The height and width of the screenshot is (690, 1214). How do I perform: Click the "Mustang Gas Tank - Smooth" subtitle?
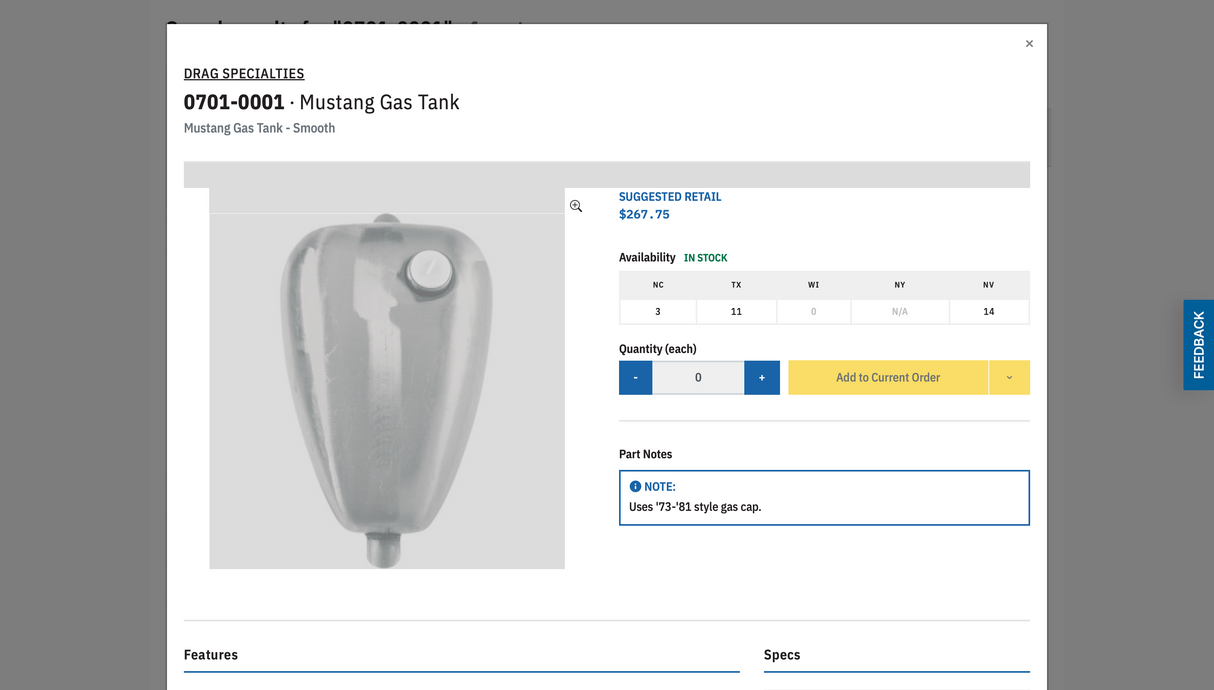(259, 128)
